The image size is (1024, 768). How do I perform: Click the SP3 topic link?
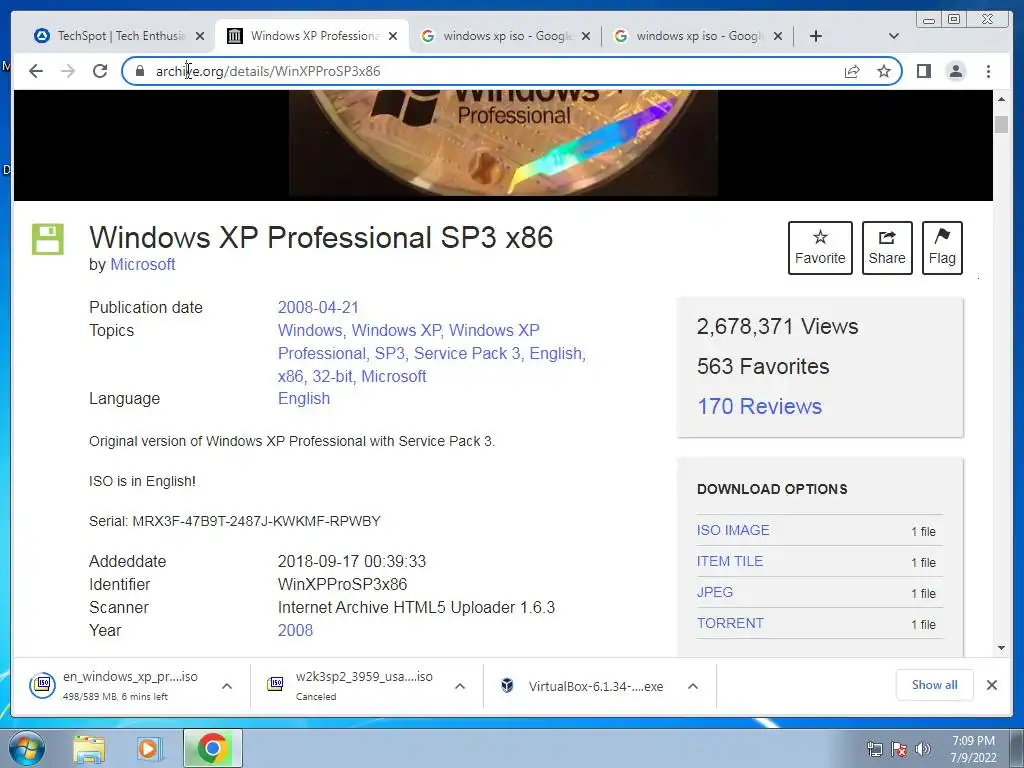pos(389,353)
